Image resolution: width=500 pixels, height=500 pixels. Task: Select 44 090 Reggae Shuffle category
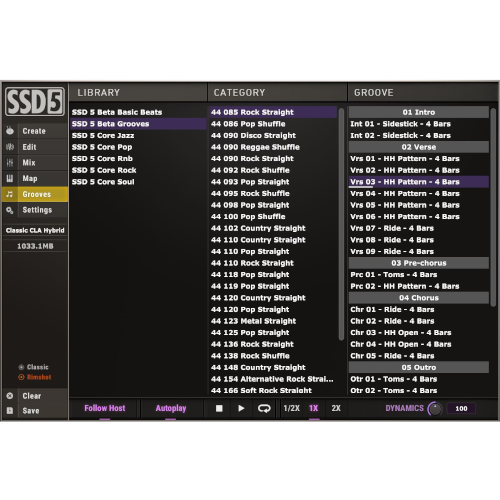pos(273,147)
